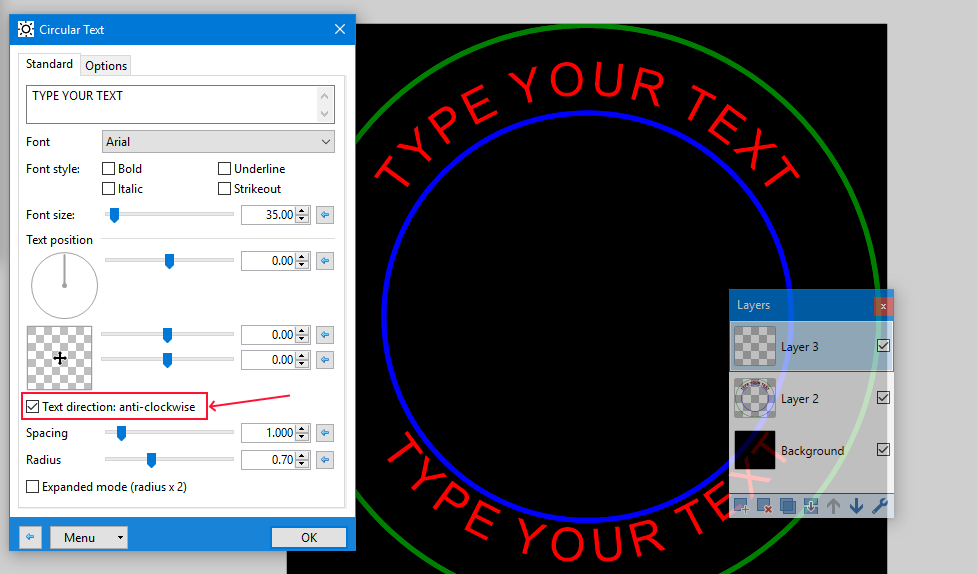Add a new layer in Layers panel
Screen dimensions: 977x574
coord(741,506)
